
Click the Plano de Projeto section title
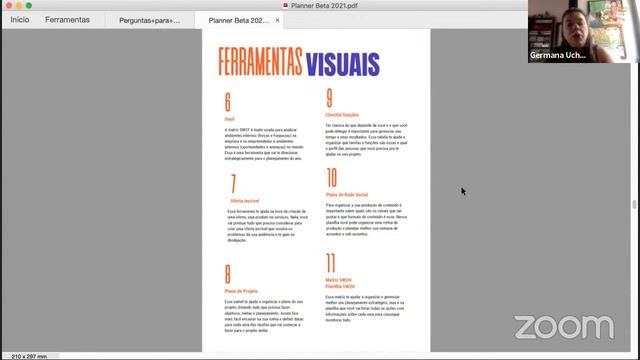coord(241,291)
